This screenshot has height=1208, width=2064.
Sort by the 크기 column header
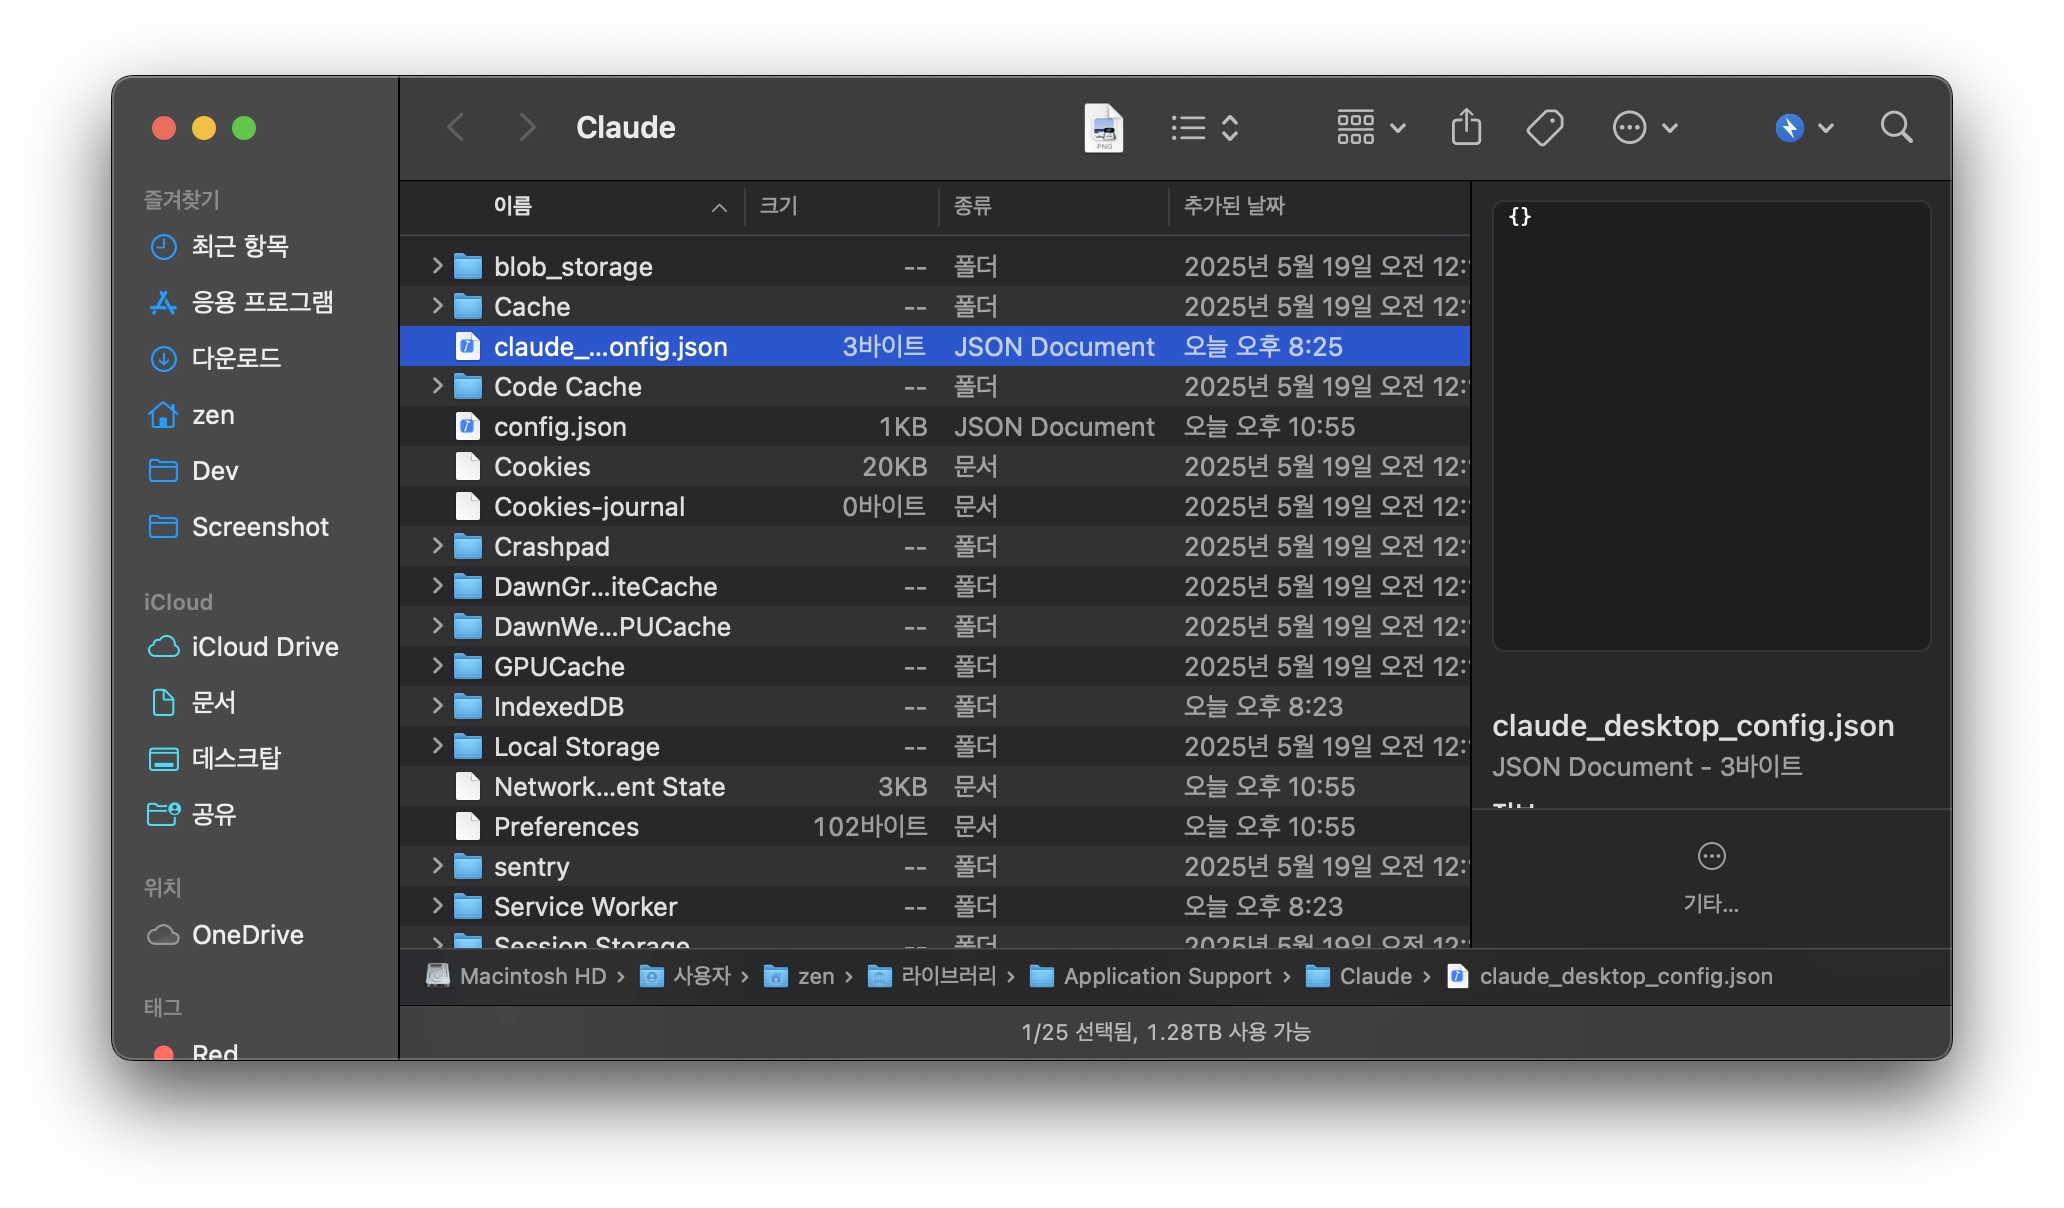coord(778,206)
